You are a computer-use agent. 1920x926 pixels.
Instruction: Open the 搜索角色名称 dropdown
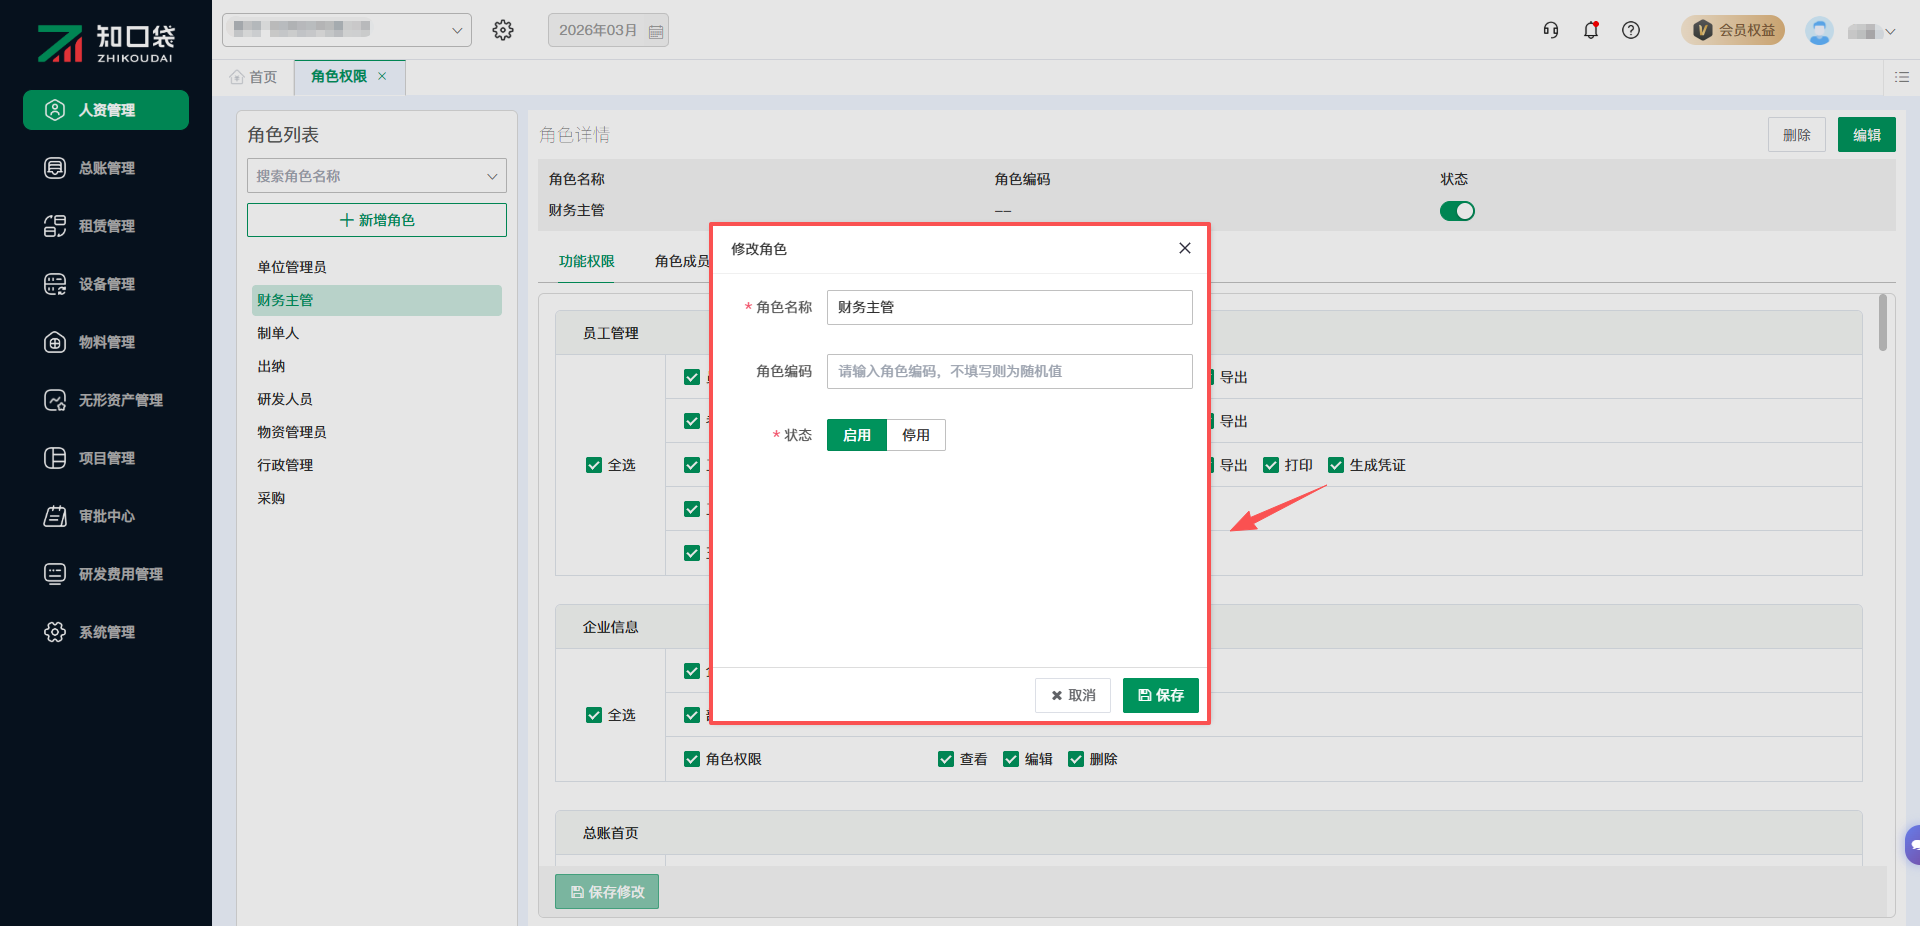click(377, 176)
